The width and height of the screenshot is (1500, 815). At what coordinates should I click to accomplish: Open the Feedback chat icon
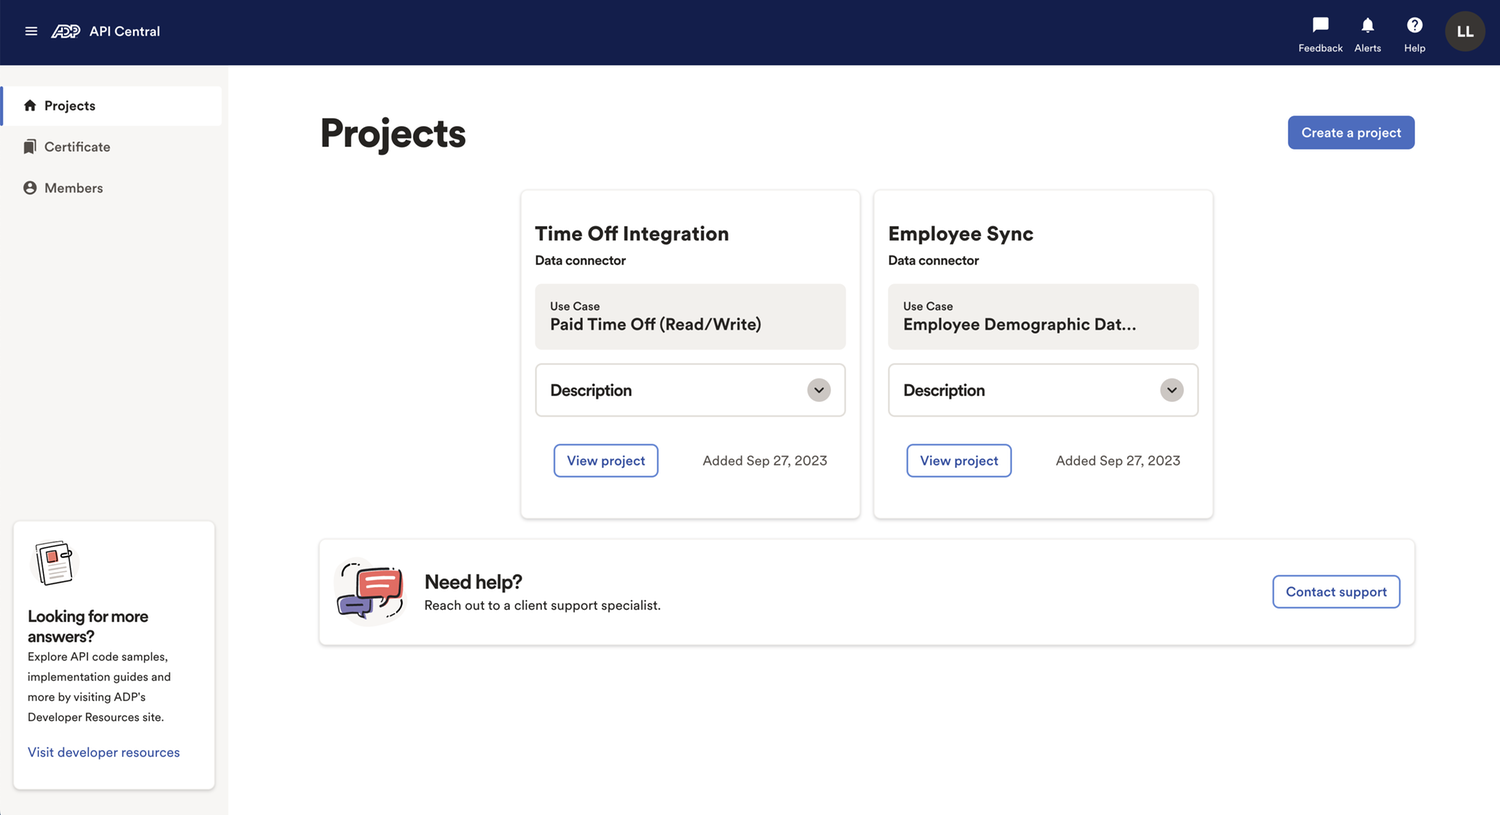click(x=1320, y=26)
